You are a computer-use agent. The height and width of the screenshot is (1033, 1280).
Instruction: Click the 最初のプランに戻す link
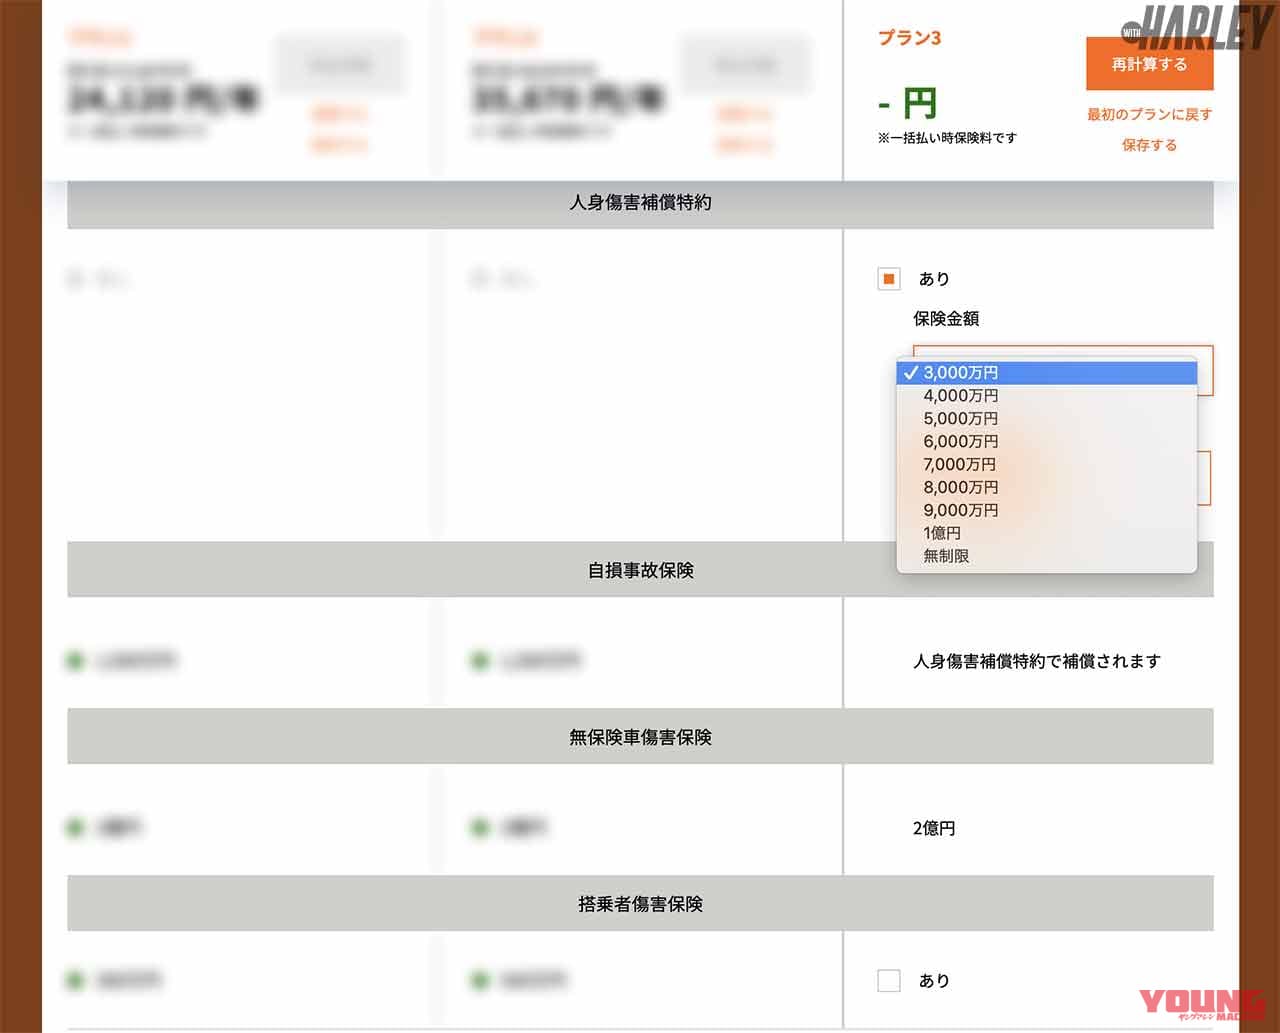click(x=1149, y=114)
